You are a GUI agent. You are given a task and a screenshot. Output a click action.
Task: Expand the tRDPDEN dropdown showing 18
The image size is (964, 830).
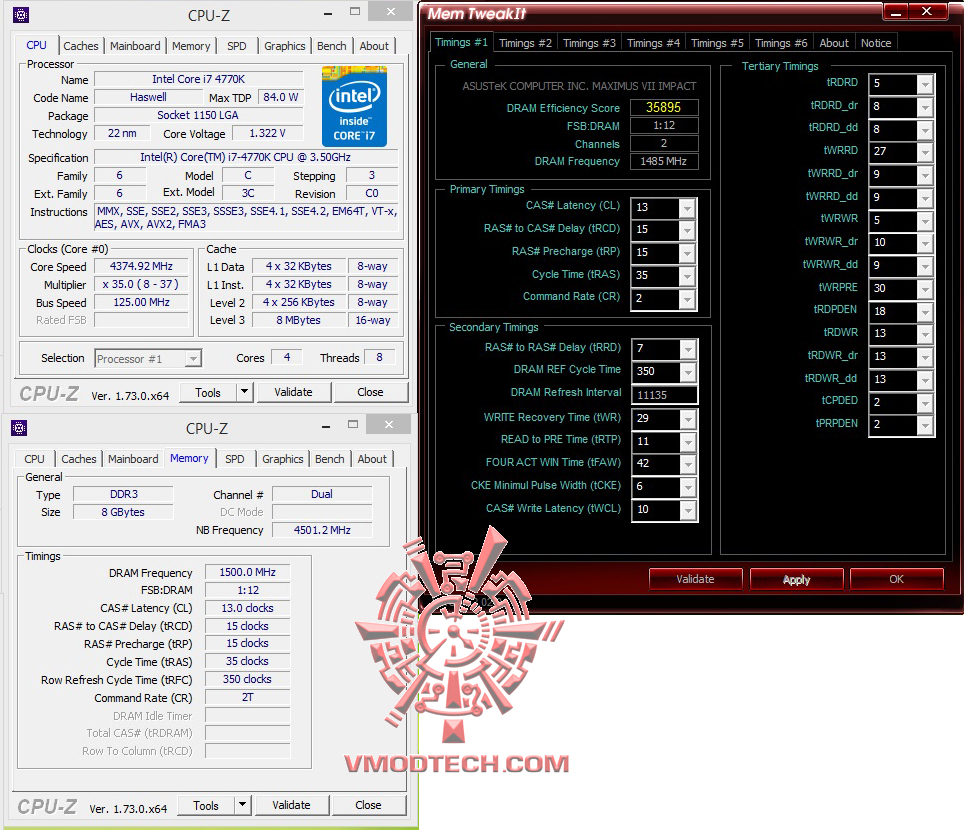pos(925,312)
